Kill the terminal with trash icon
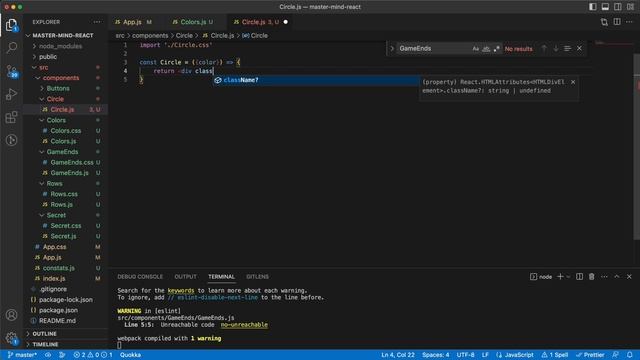 [x=591, y=277]
